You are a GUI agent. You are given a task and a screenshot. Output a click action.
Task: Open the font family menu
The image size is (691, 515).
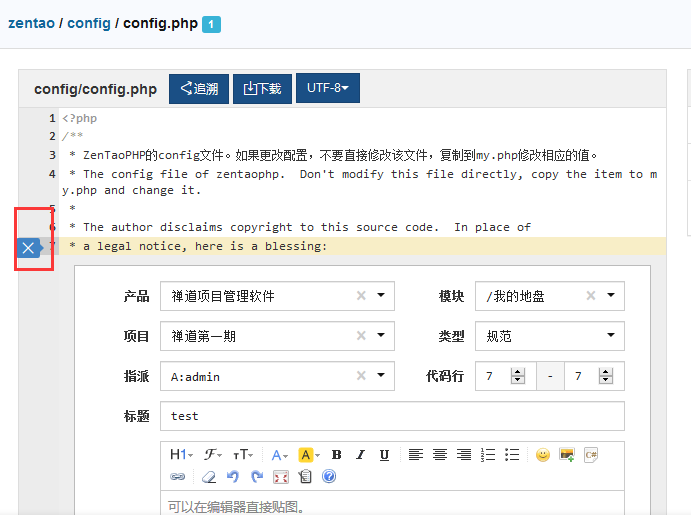coord(212,455)
